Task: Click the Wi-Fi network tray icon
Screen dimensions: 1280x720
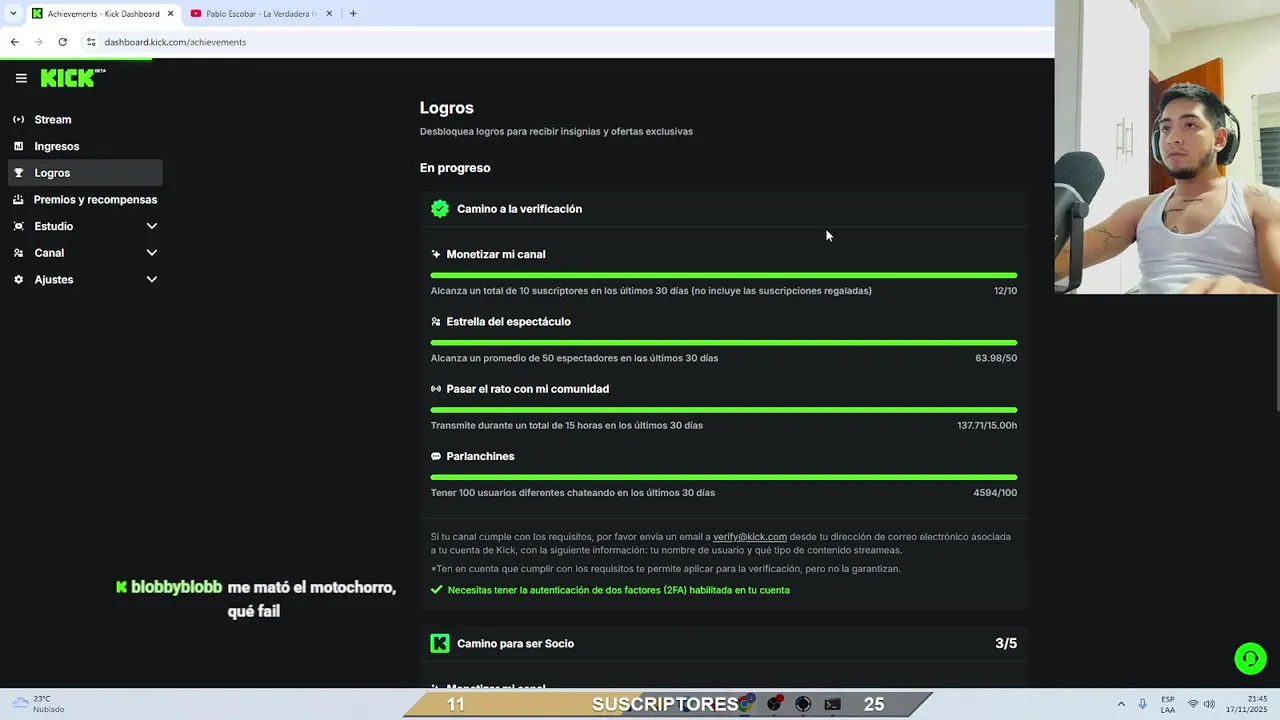Action: (x=1193, y=704)
